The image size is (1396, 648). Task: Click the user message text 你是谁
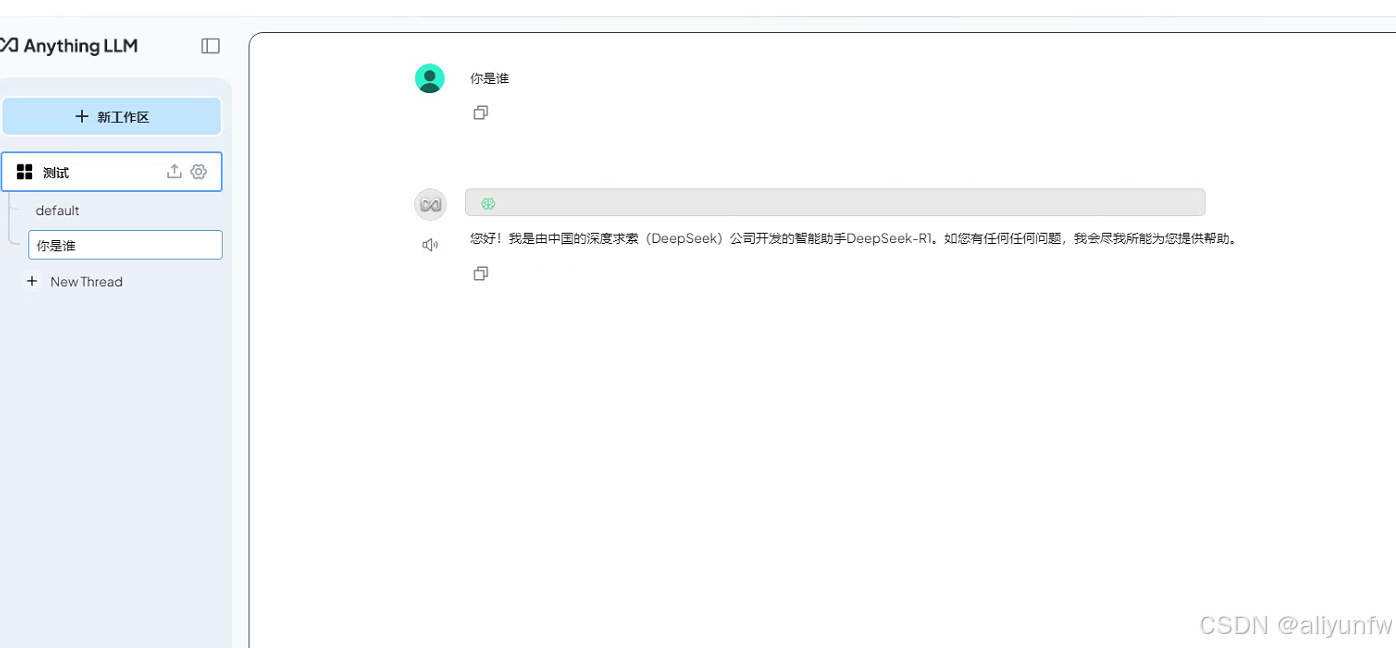pos(490,78)
